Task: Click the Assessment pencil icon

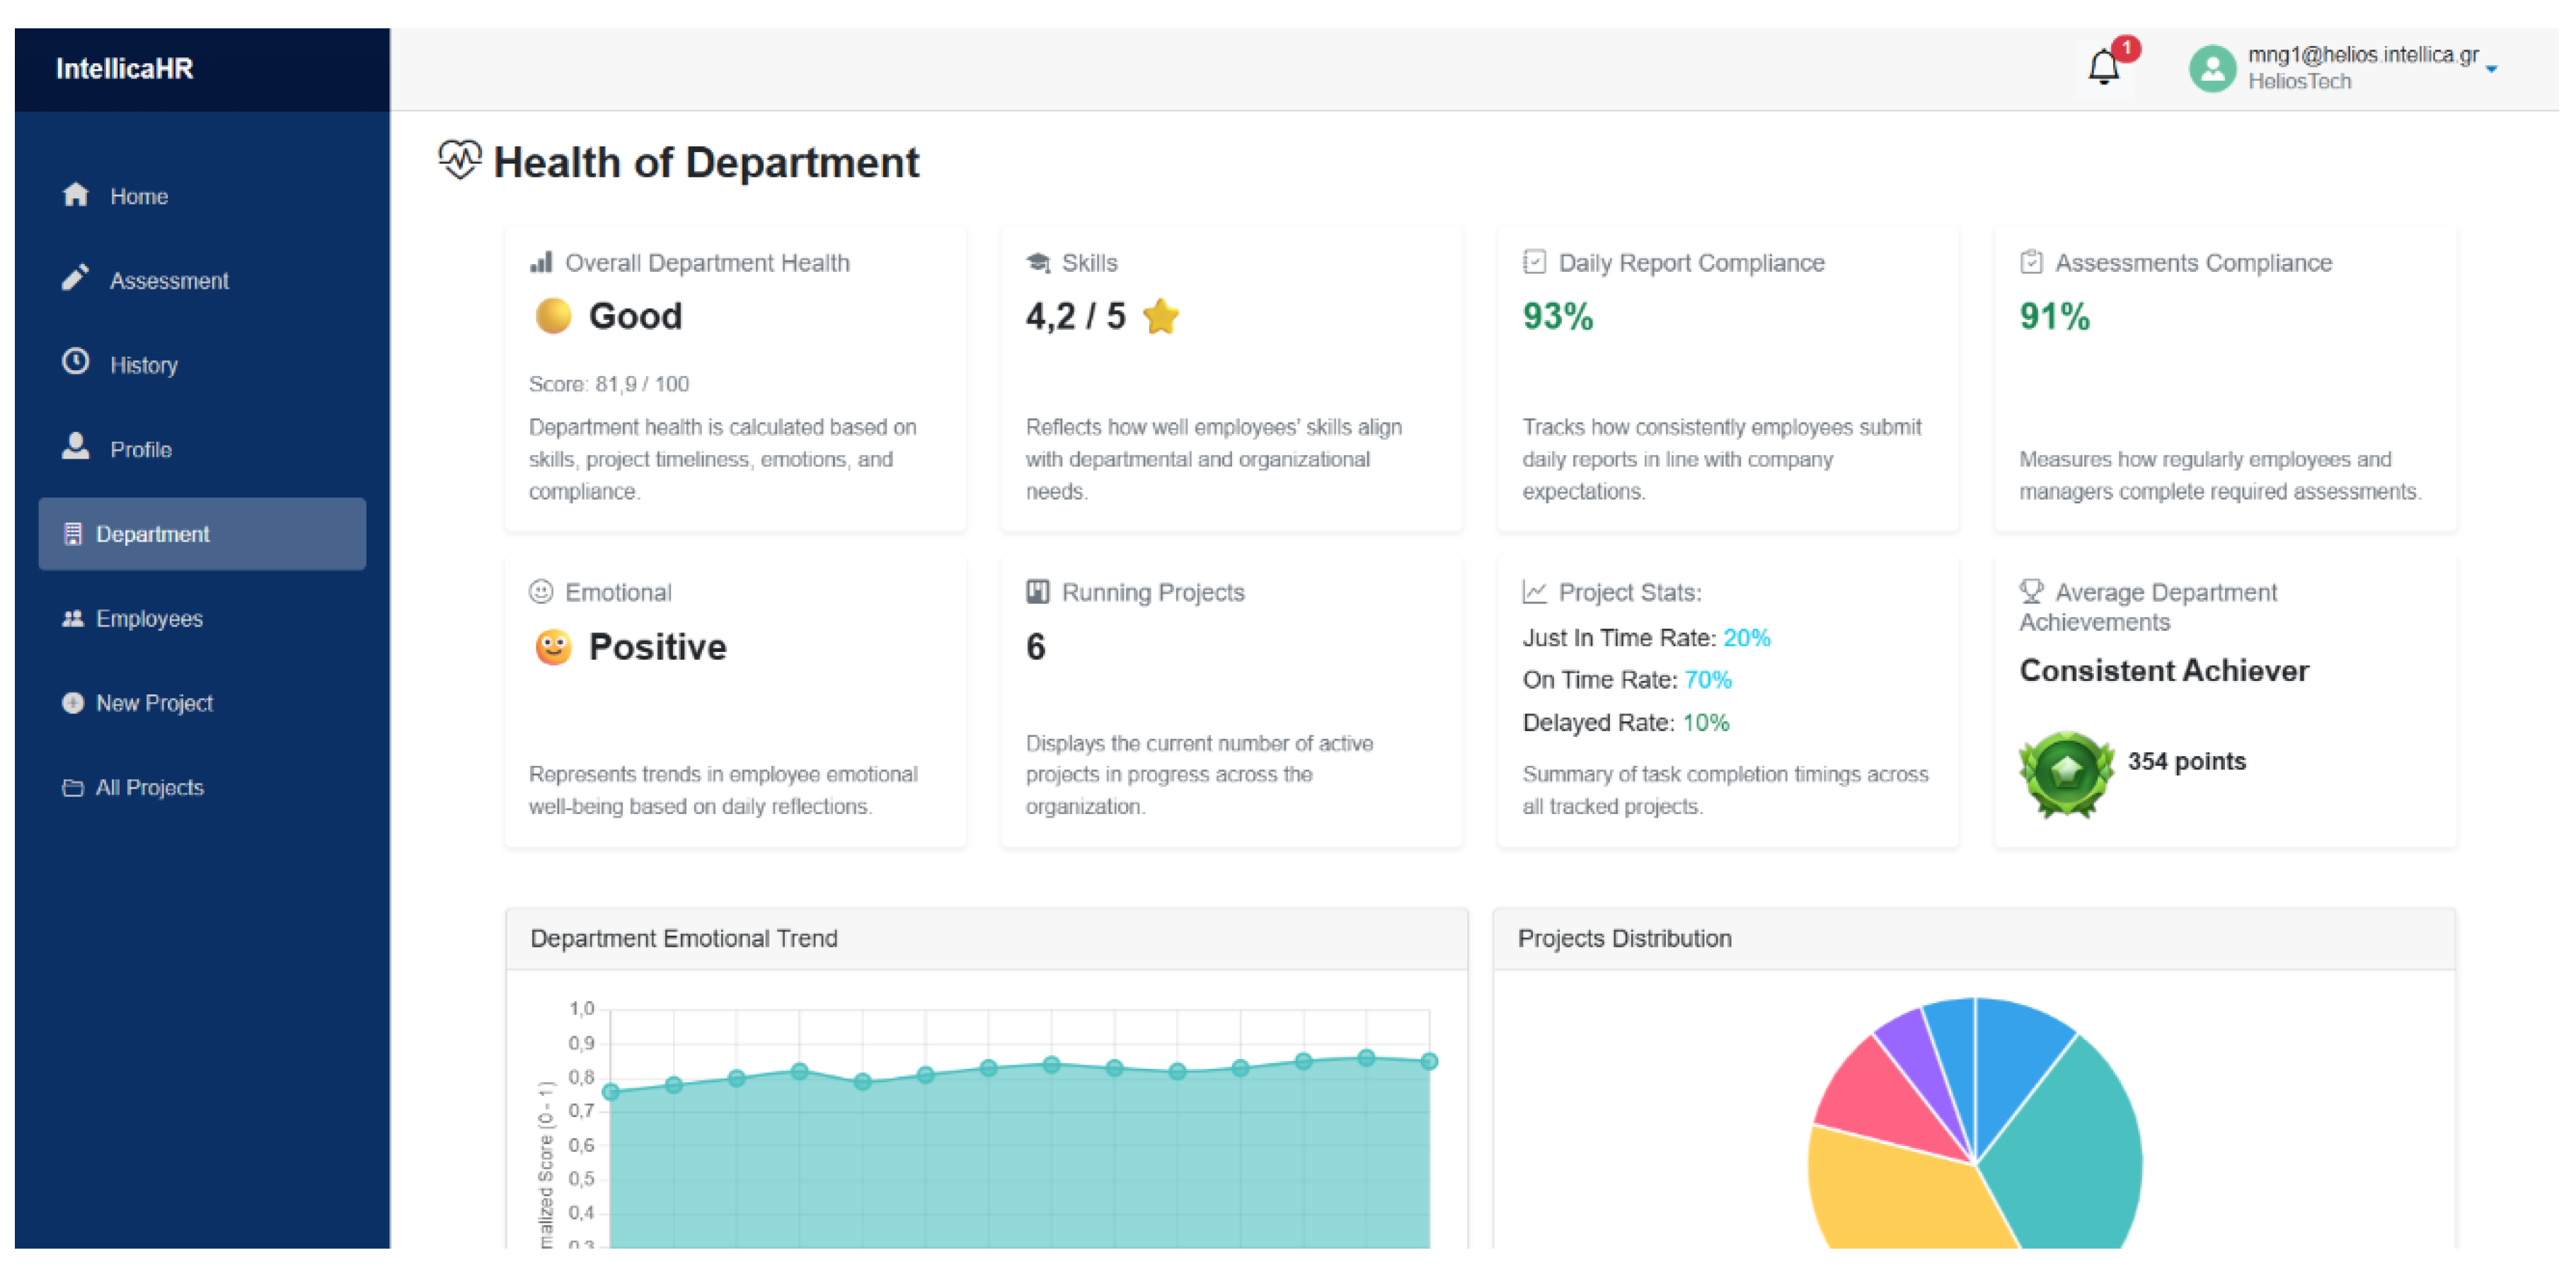Action: point(76,278)
